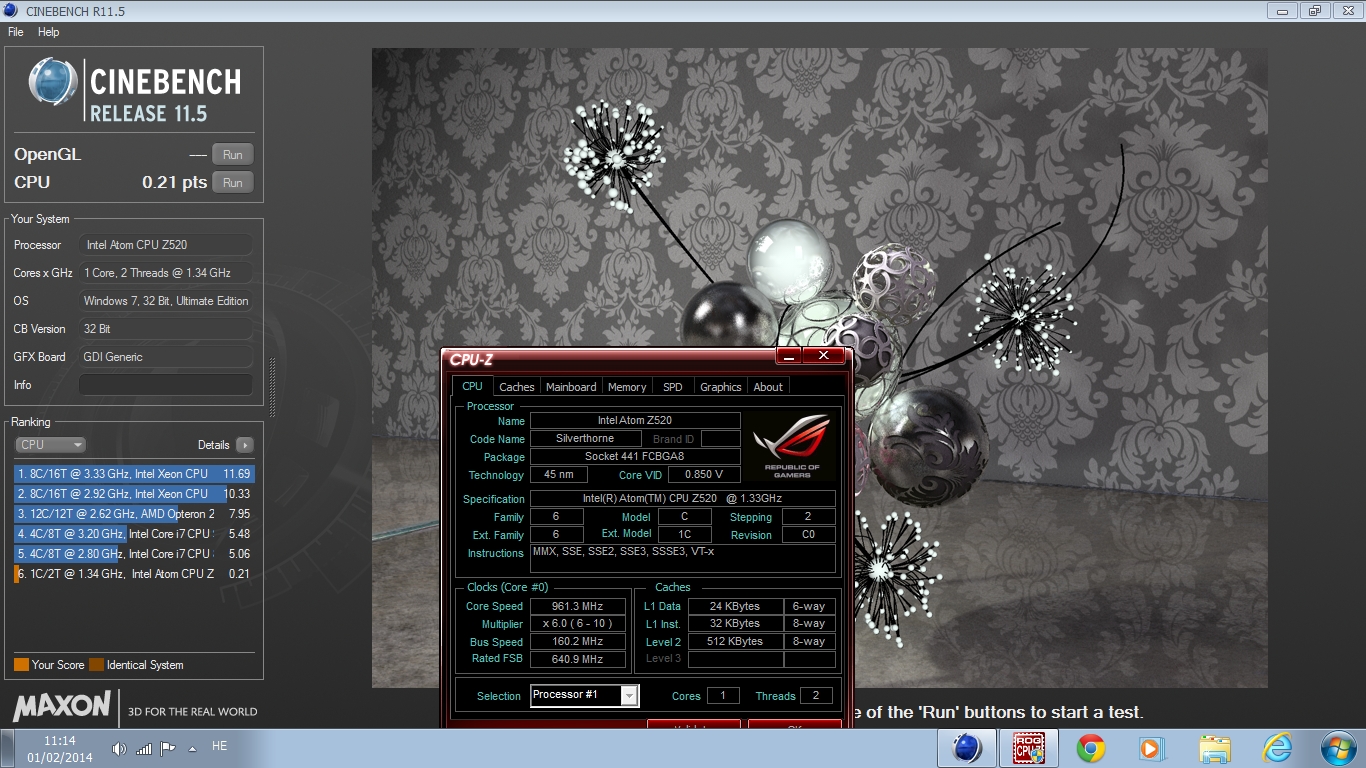Launch Internet Explorer from the taskbar
Screen dimensions: 1366x768
[x=1277, y=748]
